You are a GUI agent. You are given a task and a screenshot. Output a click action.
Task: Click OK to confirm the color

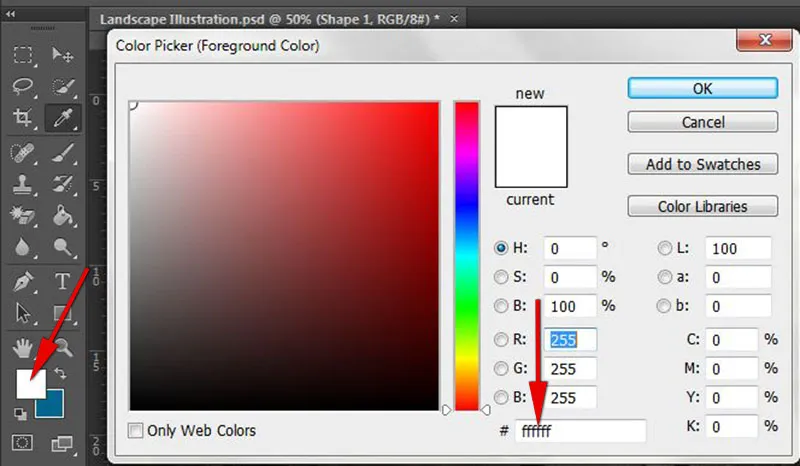coord(703,88)
